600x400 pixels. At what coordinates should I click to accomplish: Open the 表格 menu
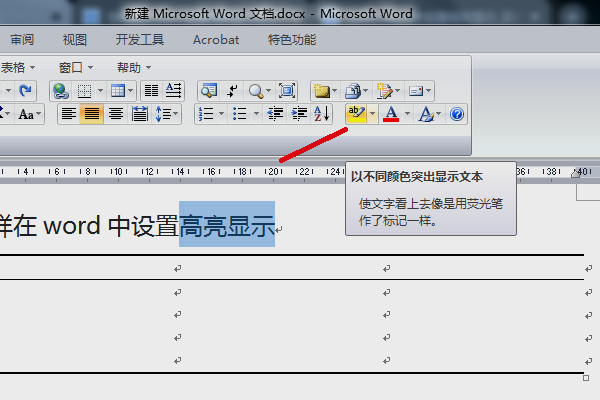tap(17, 68)
